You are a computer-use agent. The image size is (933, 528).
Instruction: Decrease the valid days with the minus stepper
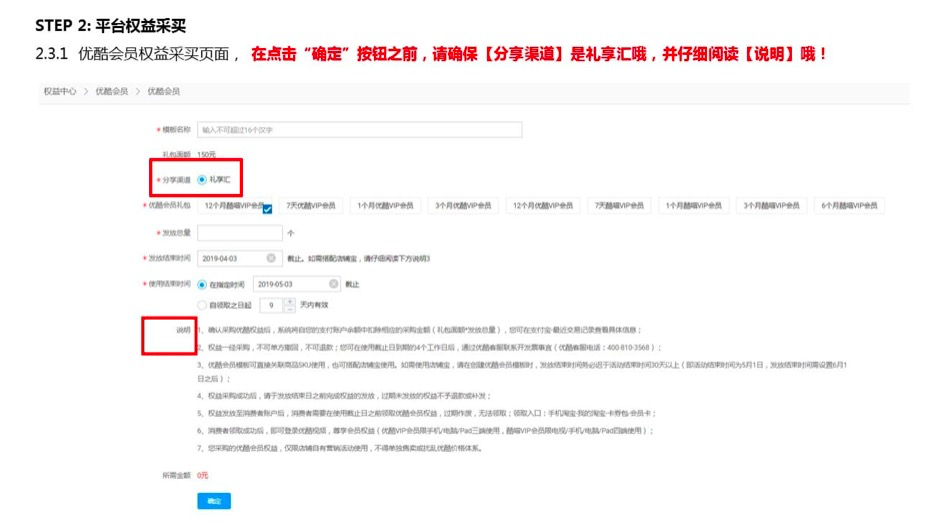pos(289,309)
